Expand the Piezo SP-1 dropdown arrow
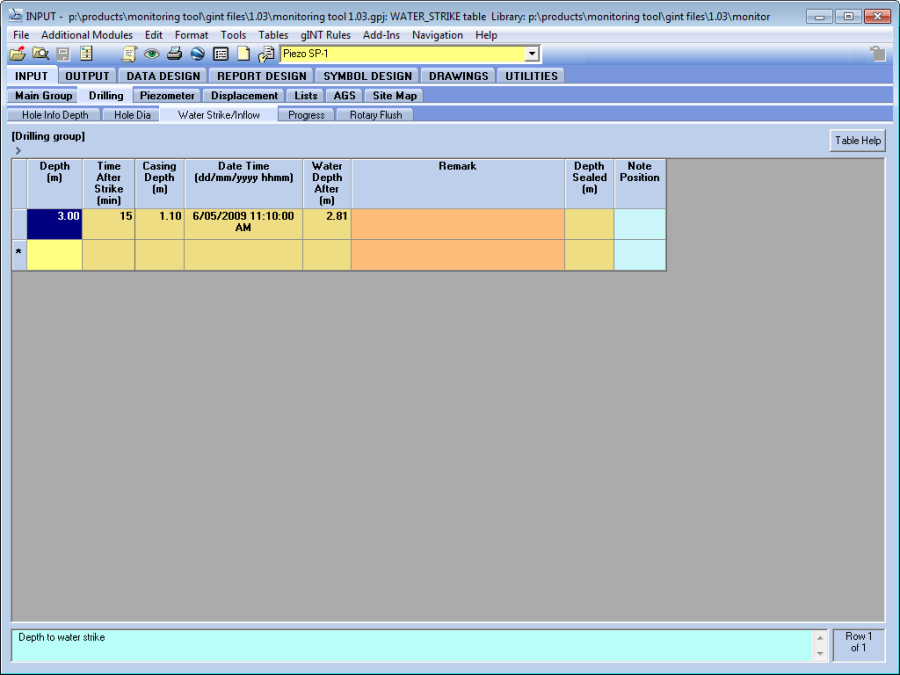This screenshot has width=900, height=675. tap(532, 54)
